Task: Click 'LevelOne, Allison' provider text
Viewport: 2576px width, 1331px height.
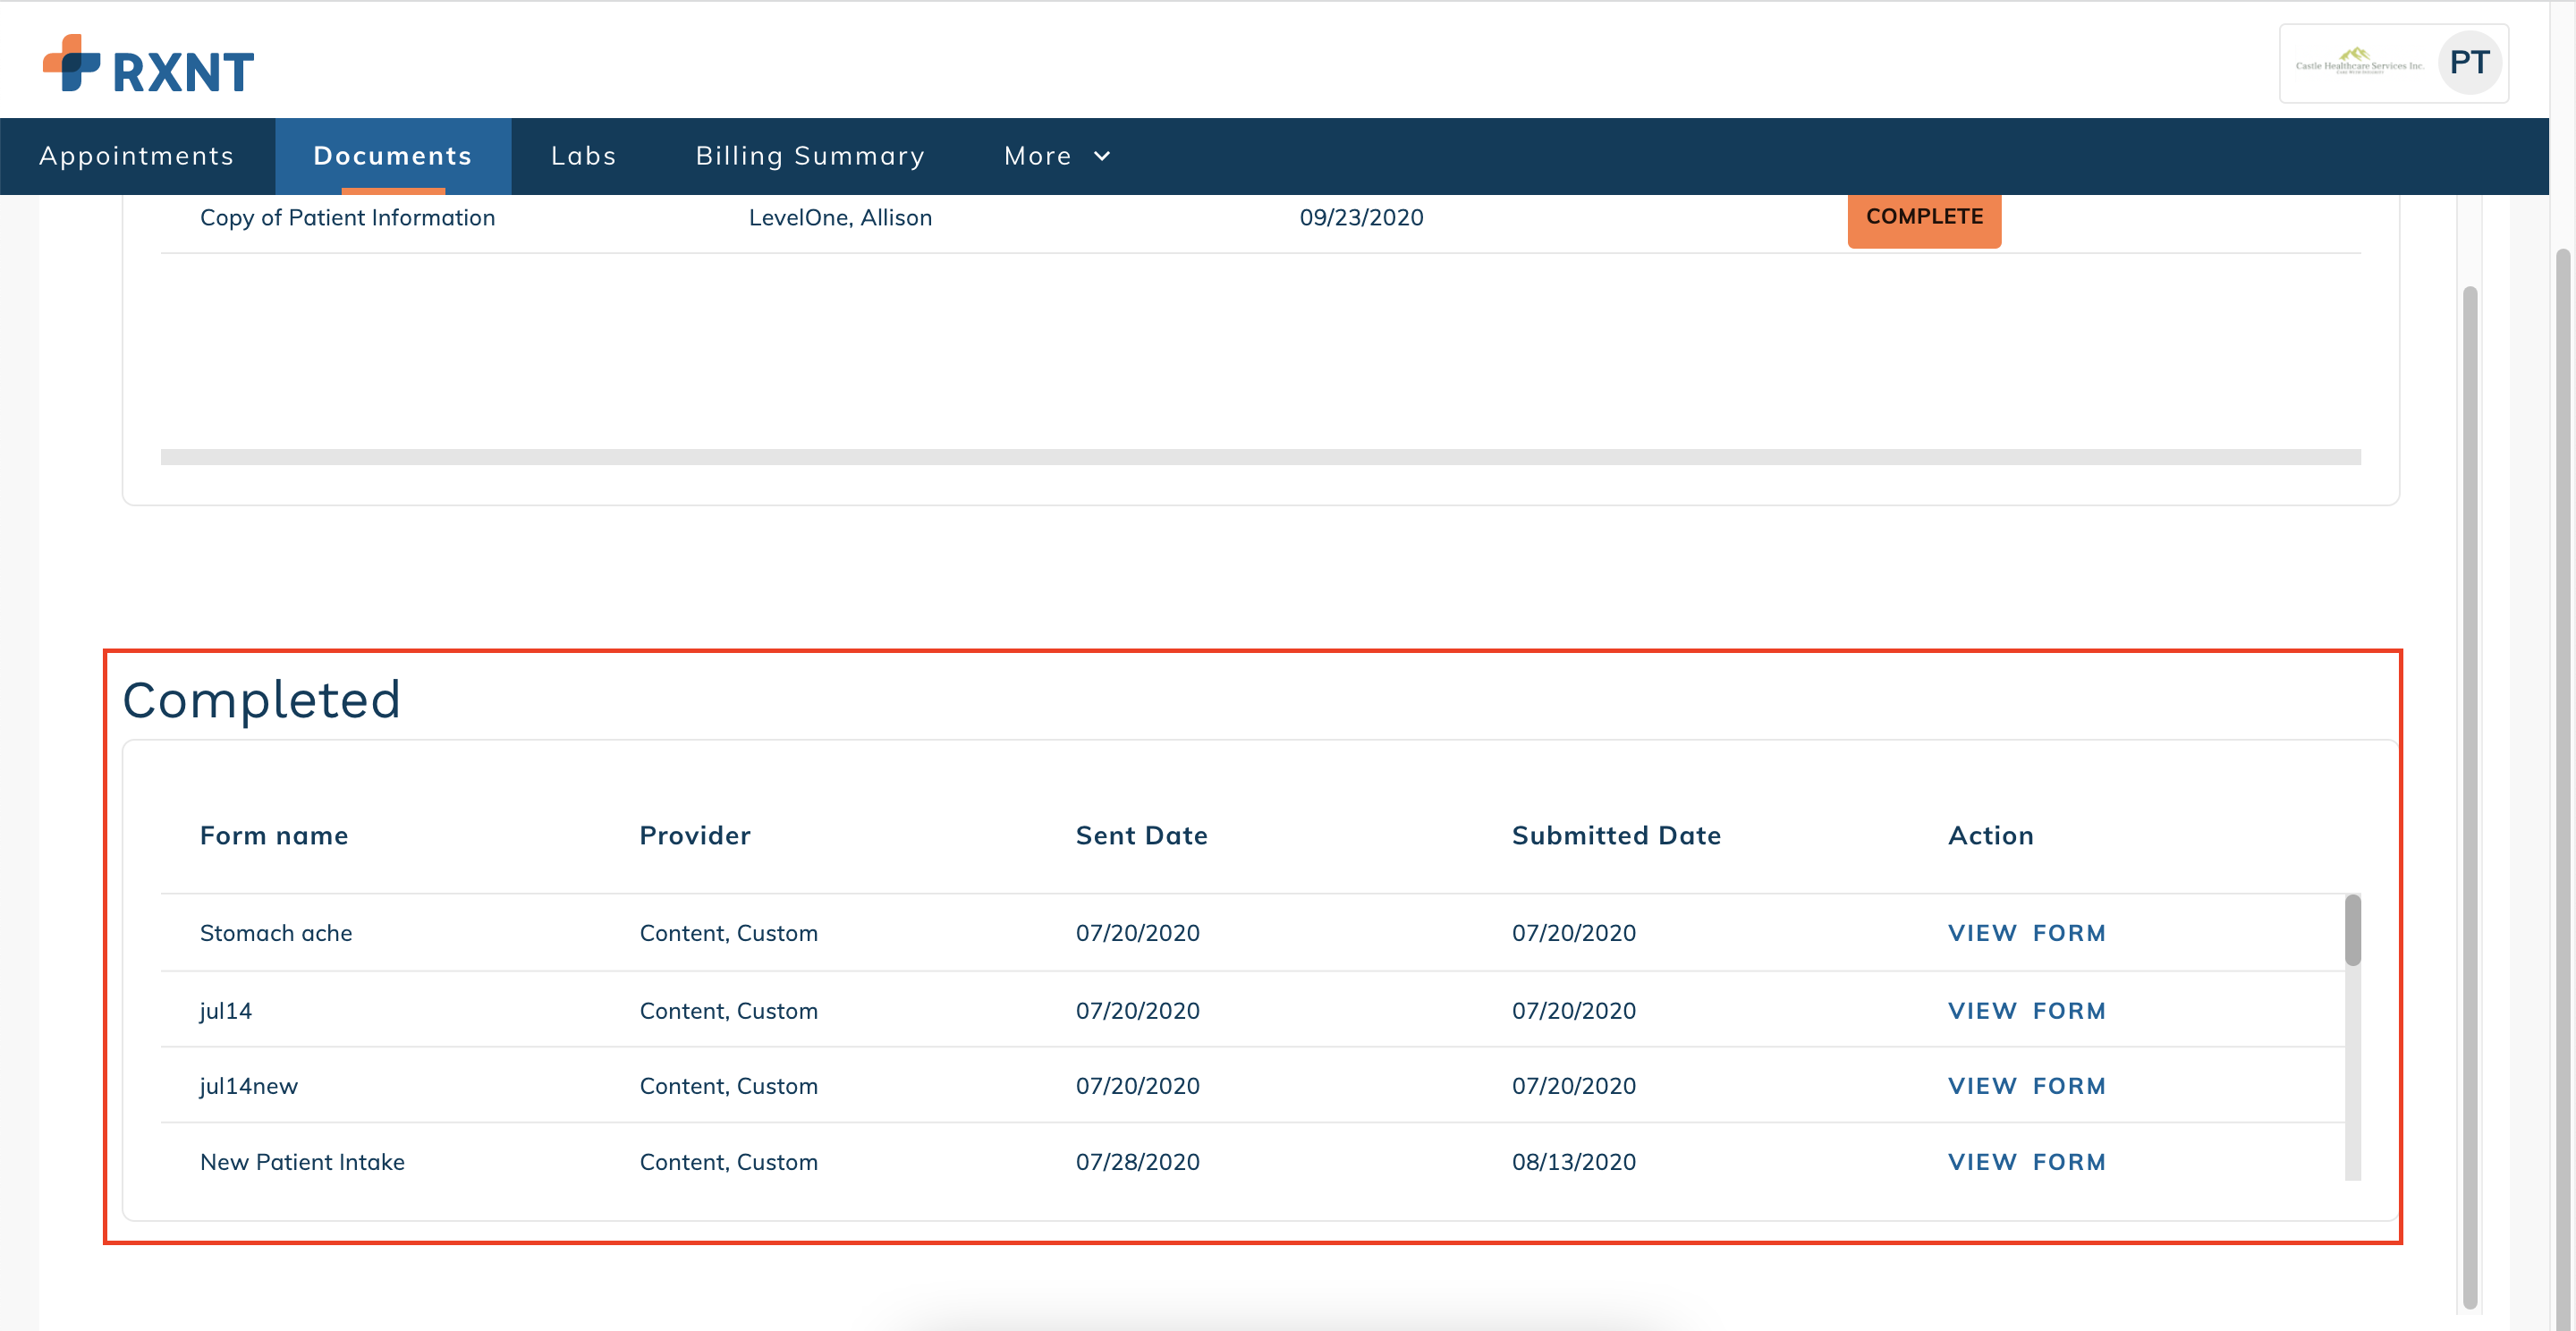Action: [x=840, y=218]
